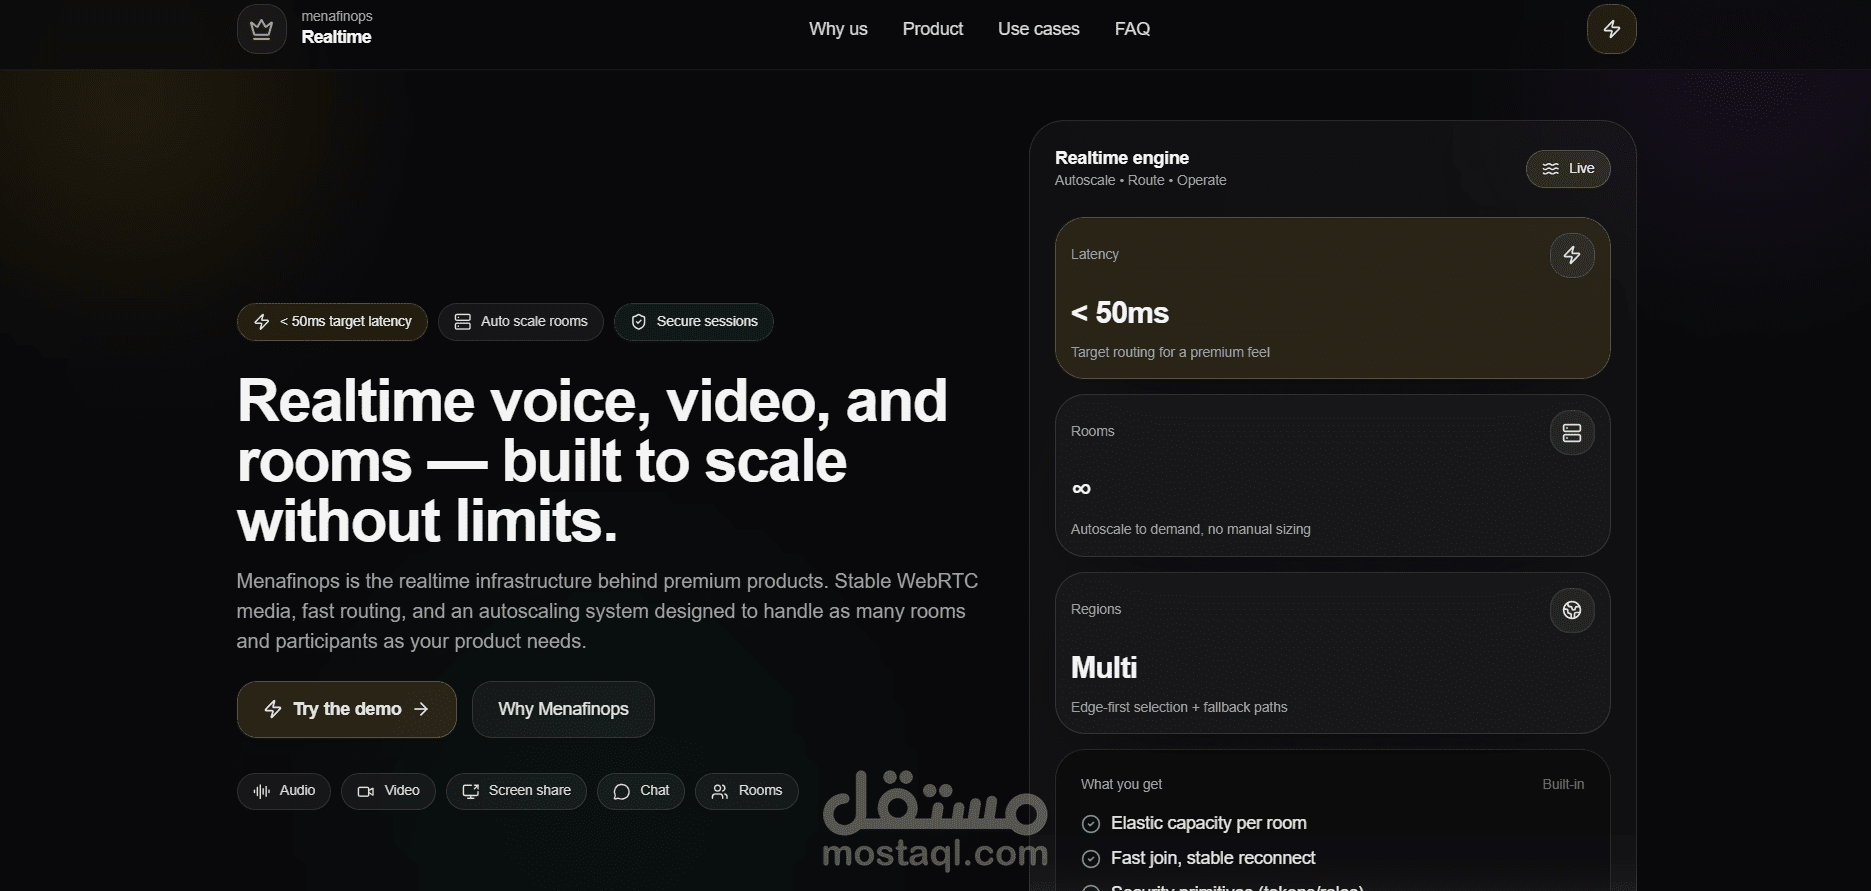1871x891 pixels.
Task: Click the server icon in Auto scale rooms
Action: click(x=462, y=322)
